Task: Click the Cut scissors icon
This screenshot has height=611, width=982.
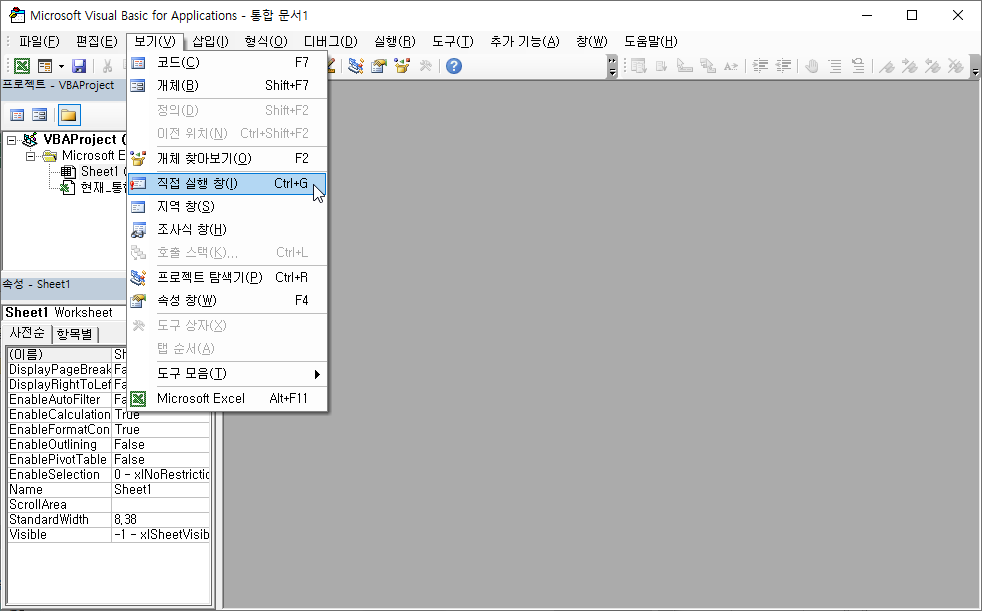Action: click(108, 66)
